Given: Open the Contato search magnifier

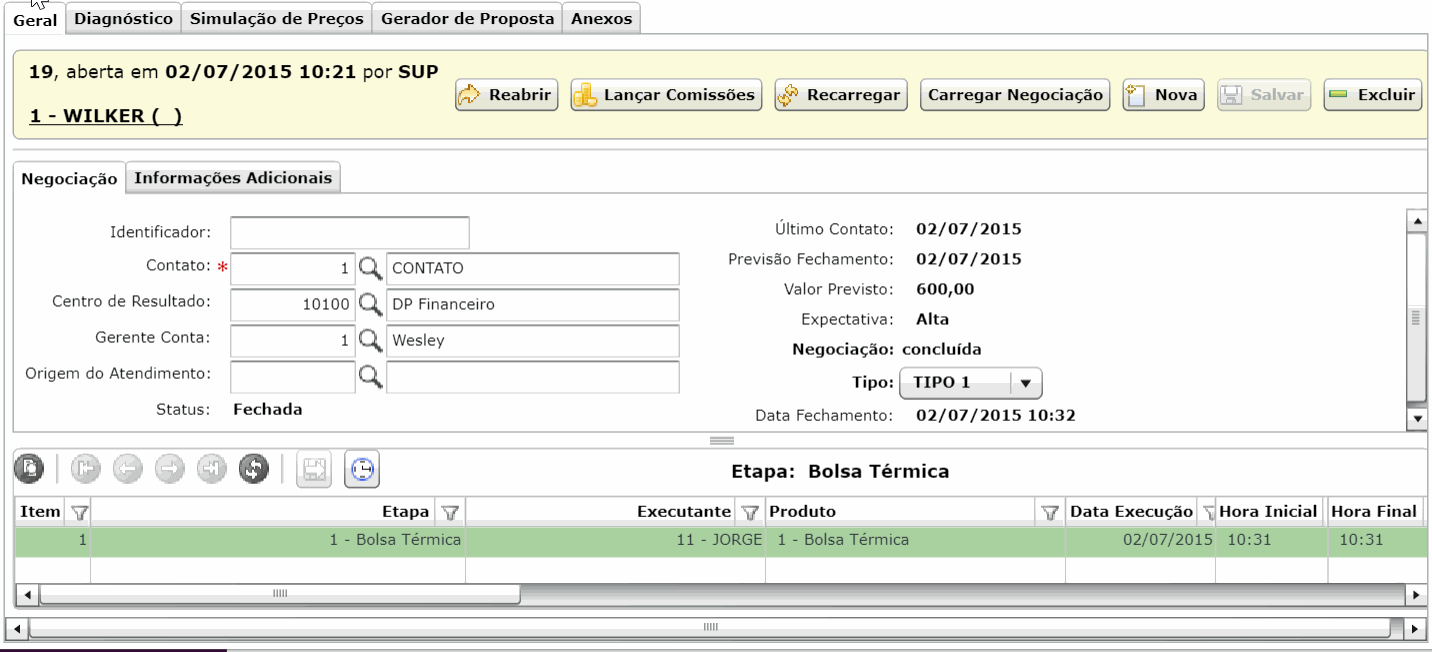Looking at the screenshot, I should 371,268.
